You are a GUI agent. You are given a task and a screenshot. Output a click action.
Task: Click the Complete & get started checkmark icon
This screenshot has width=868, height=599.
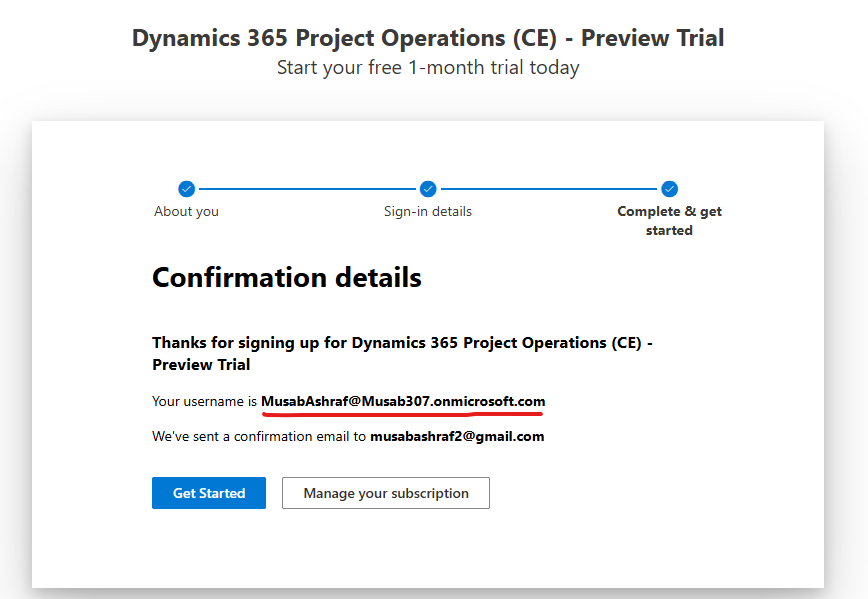670,189
